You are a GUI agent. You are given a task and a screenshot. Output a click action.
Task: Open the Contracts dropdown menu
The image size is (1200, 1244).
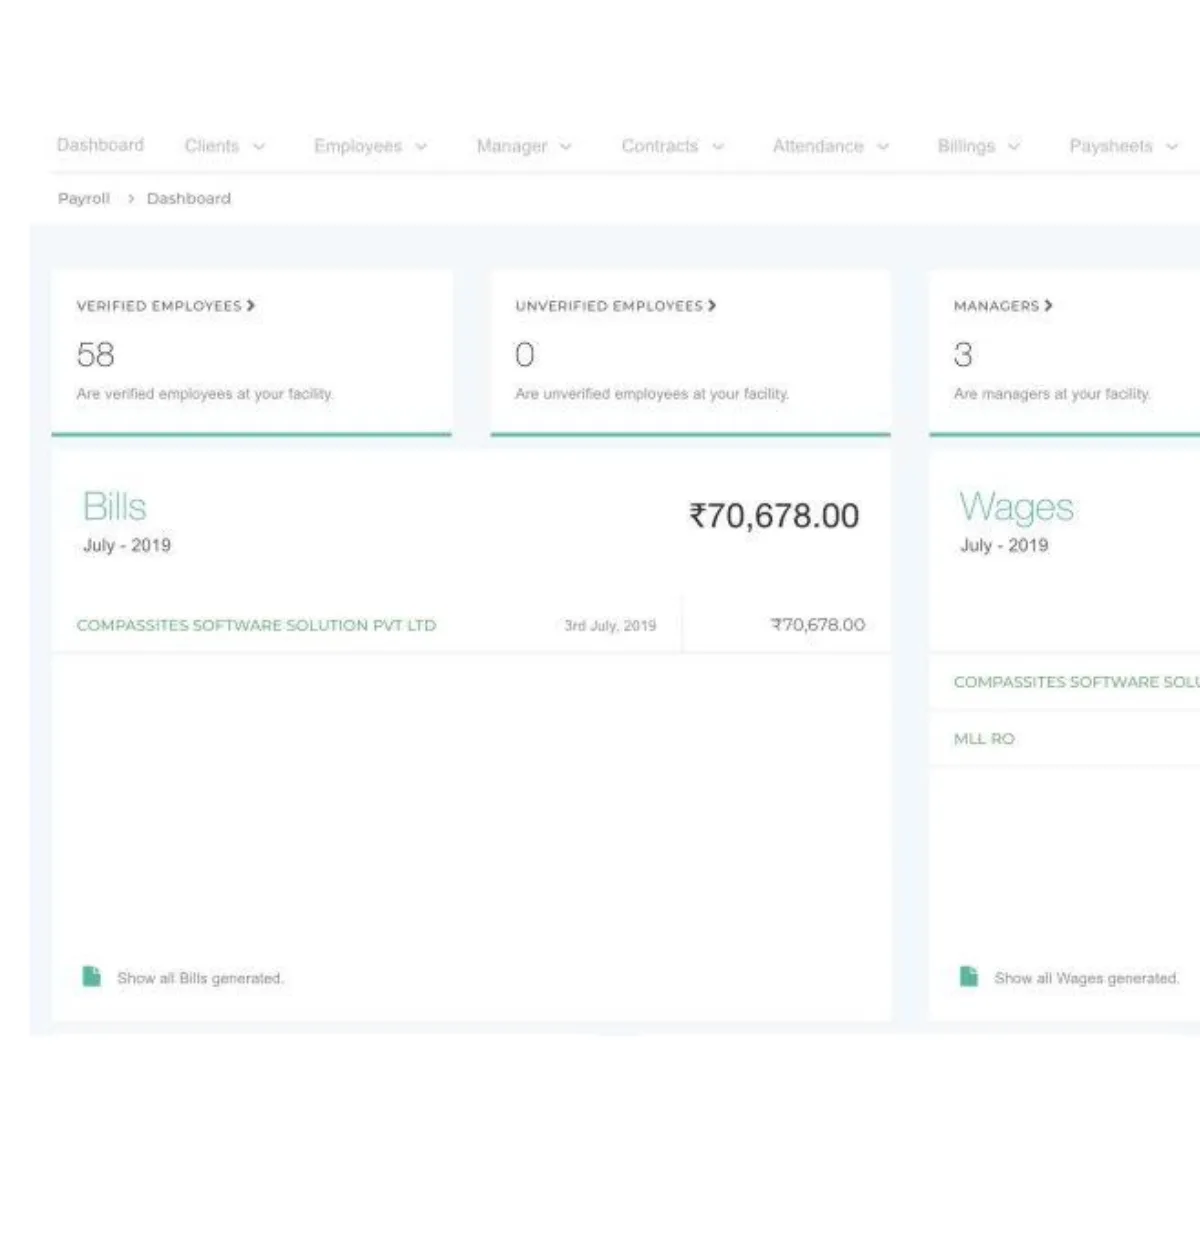tap(671, 146)
